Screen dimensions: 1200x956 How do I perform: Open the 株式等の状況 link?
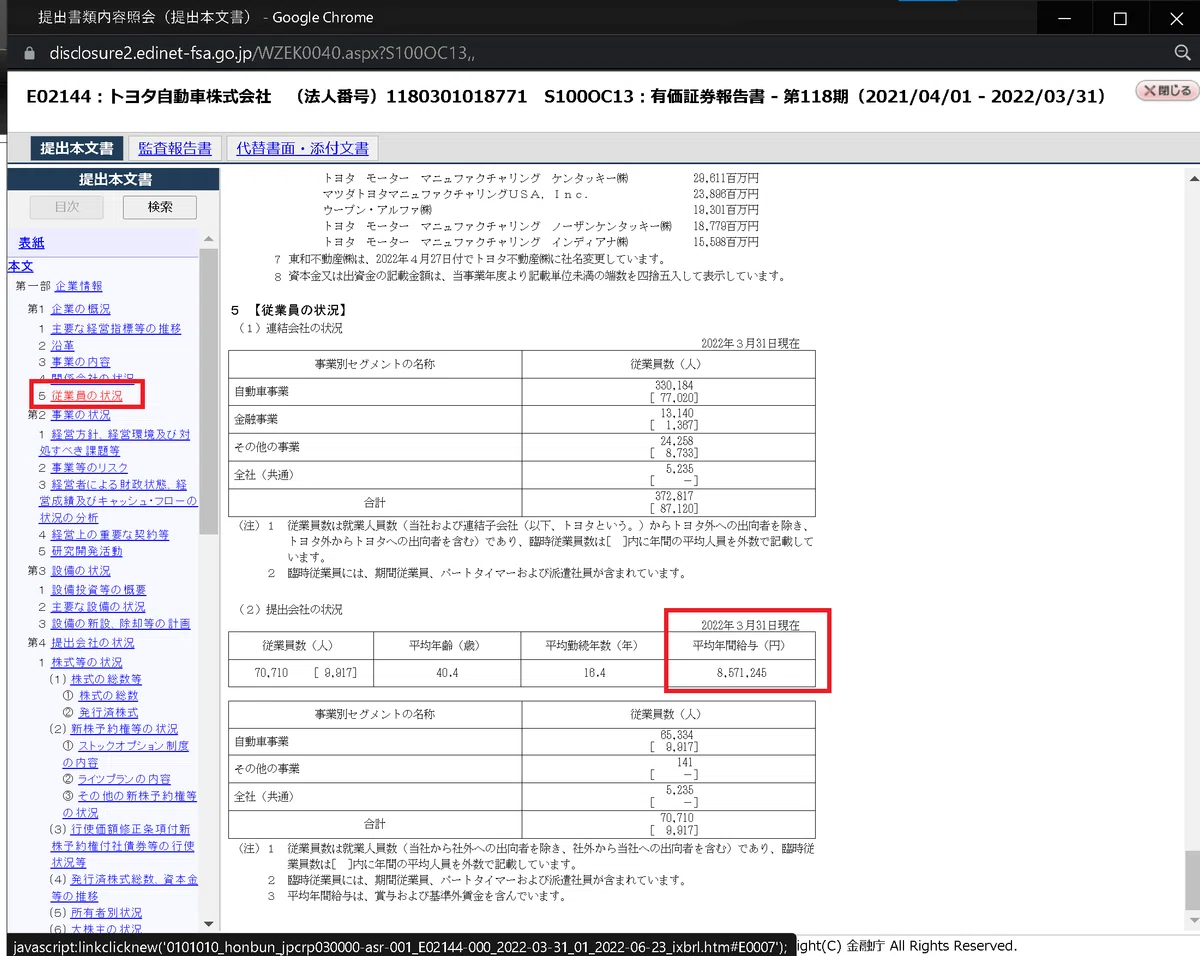[87, 662]
